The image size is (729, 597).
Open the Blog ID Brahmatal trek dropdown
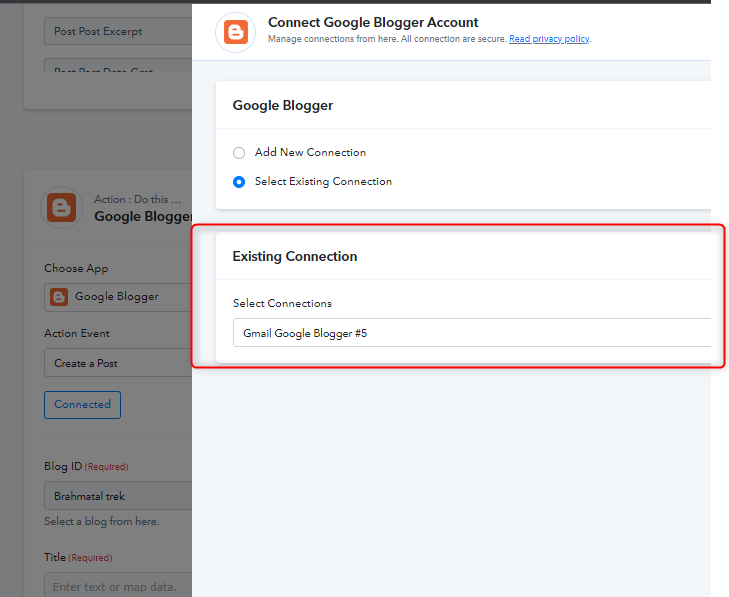click(x=118, y=496)
